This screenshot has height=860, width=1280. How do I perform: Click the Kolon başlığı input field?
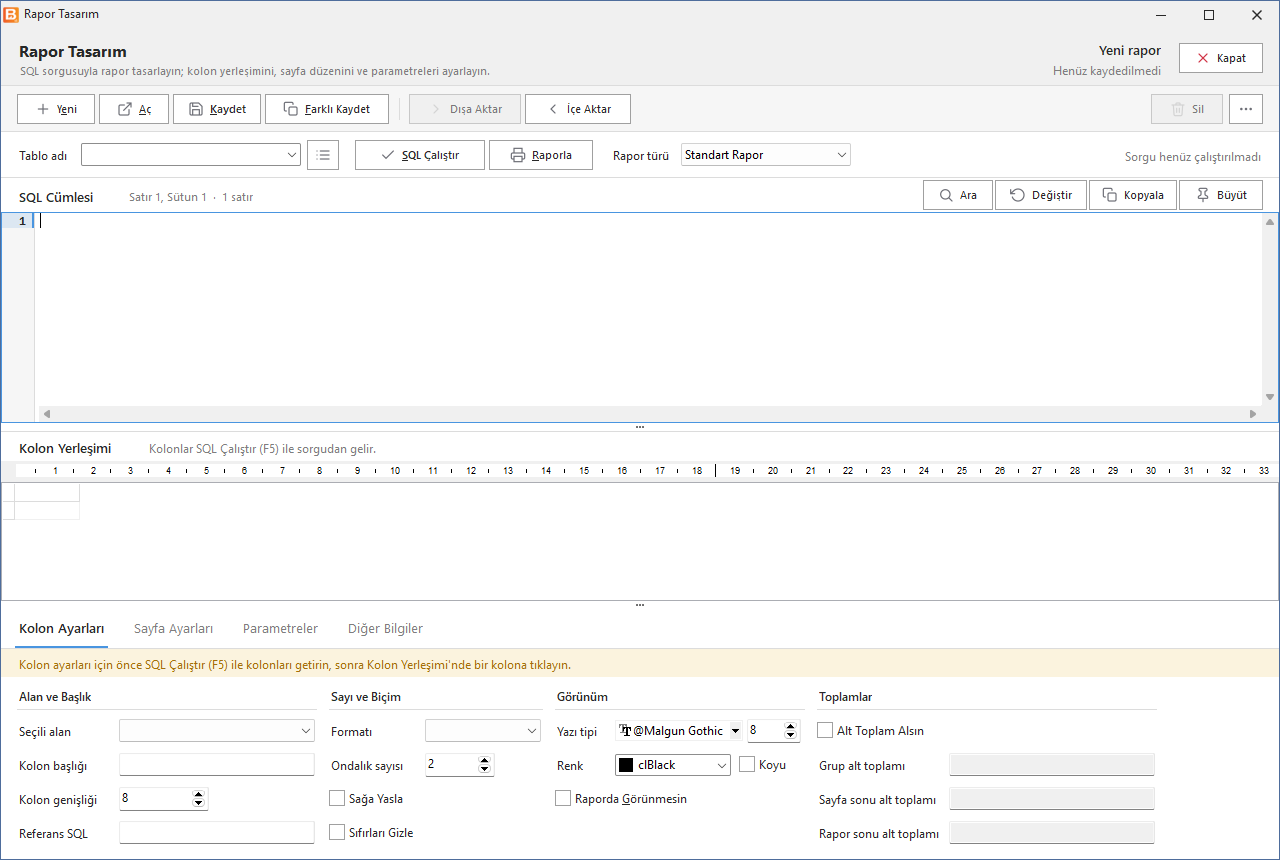[217, 765]
